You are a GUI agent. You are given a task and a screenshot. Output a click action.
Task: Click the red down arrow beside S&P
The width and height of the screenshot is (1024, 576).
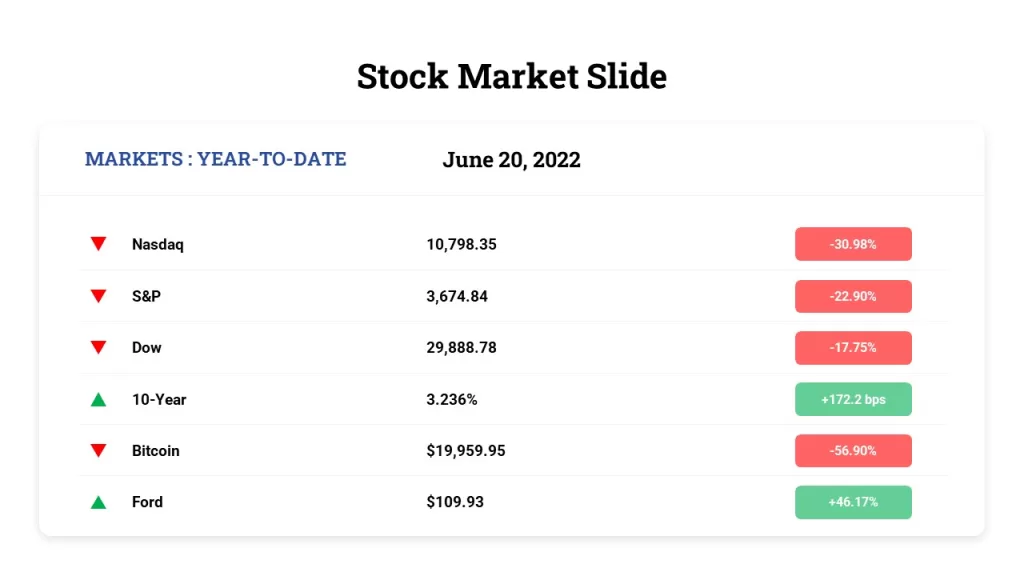point(98,296)
